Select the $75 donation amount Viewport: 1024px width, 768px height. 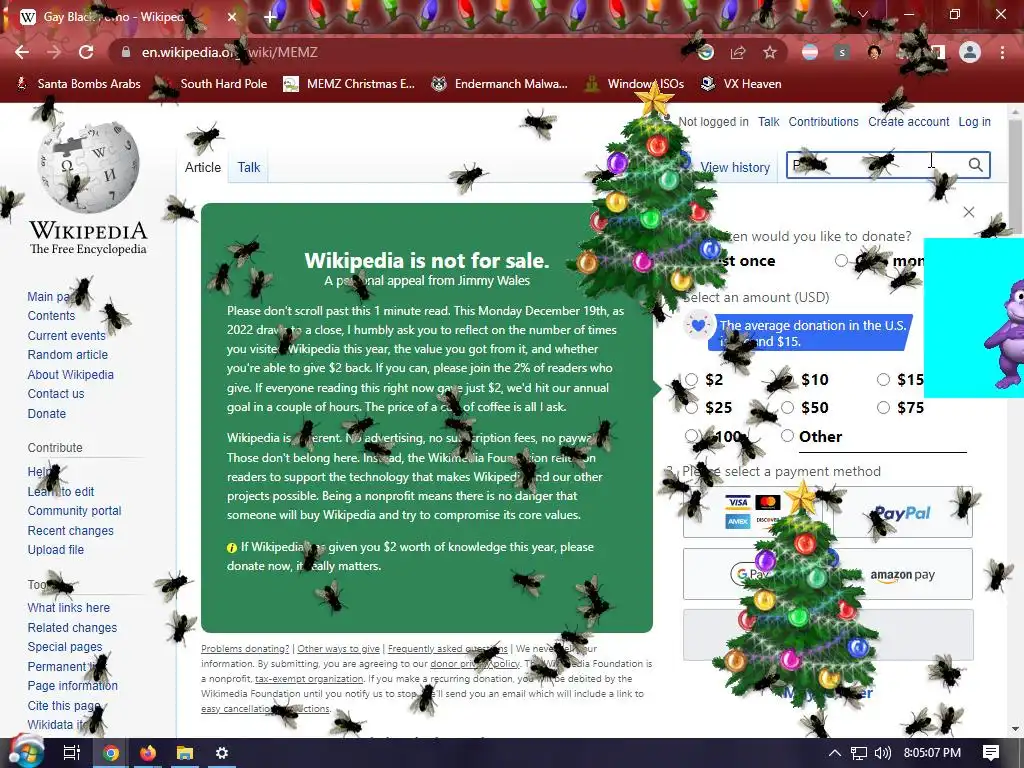click(883, 408)
